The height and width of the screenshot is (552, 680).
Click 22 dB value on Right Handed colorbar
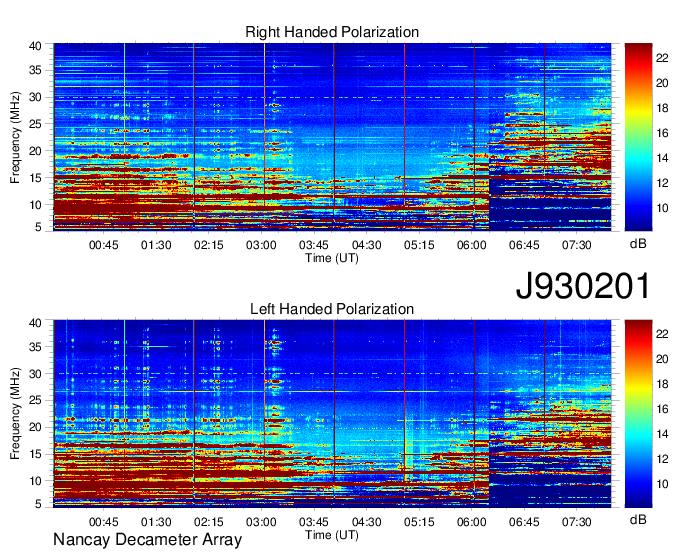point(662,57)
